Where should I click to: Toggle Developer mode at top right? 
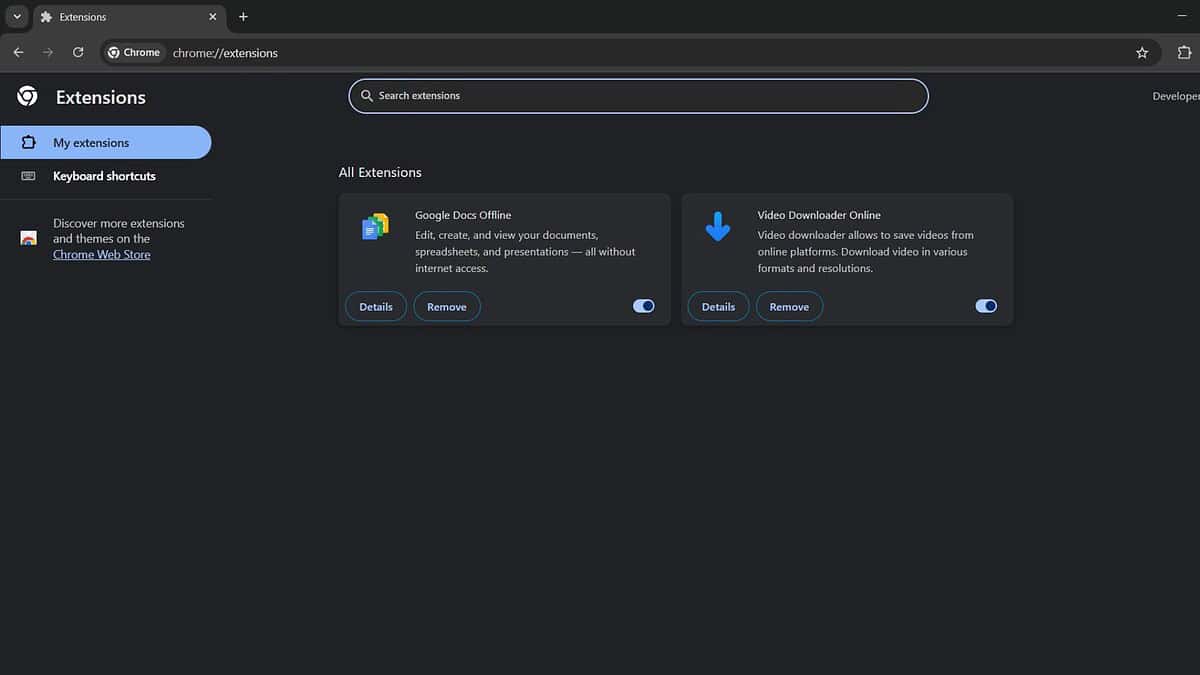[1176, 96]
